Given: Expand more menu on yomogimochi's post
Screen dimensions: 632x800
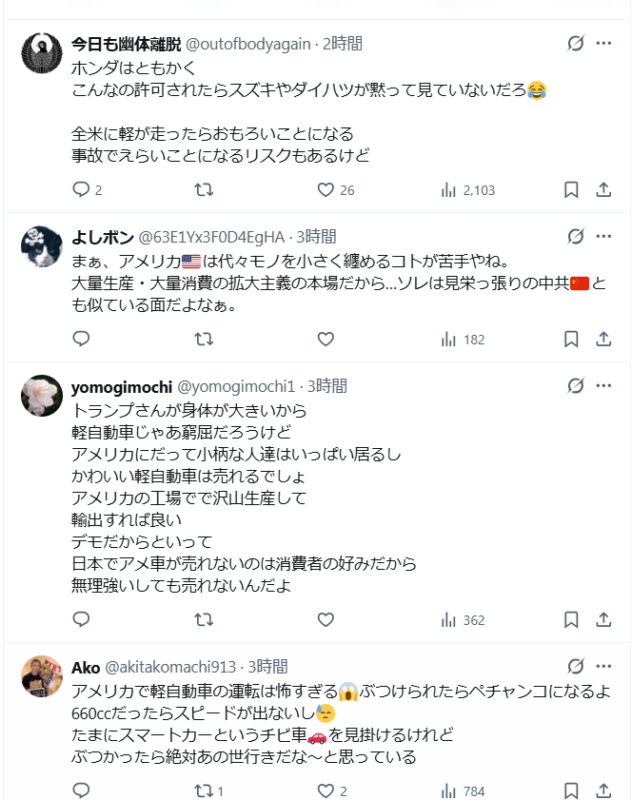Looking at the screenshot, I should tap(603, 385).
